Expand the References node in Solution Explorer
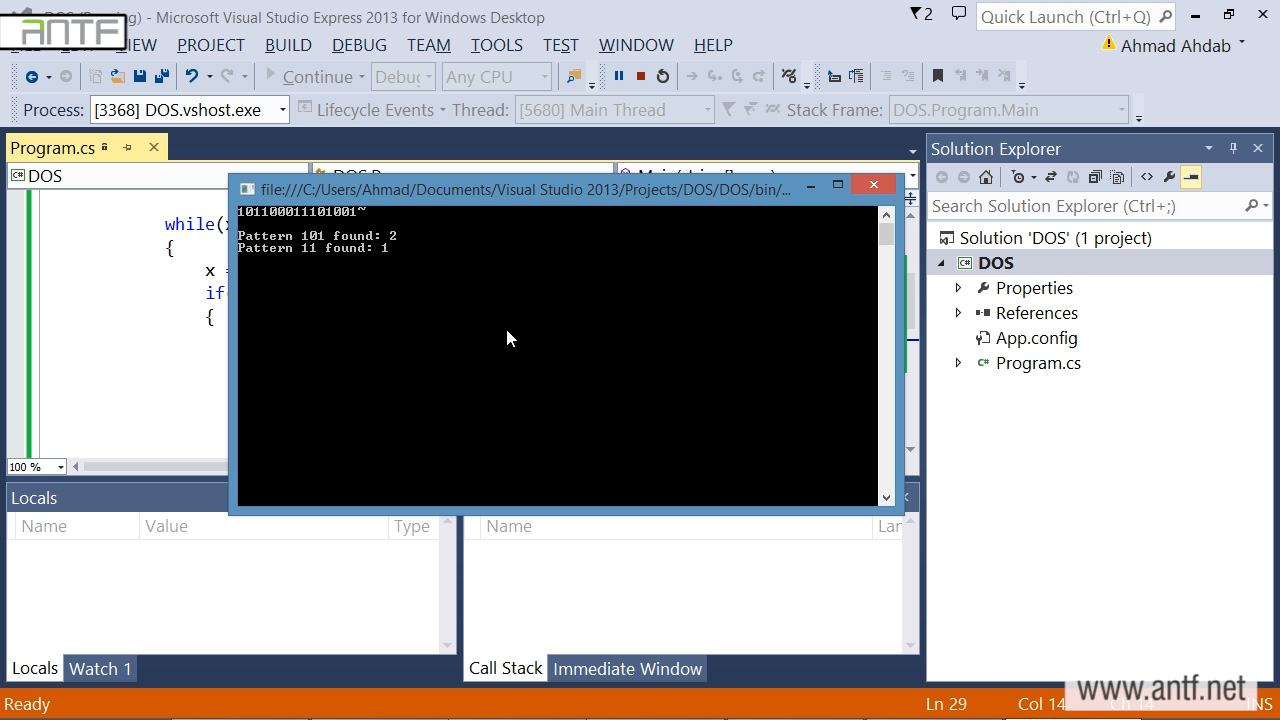This screenshot has width=1280, height=720. pyautogui.click(x=958, y=313)
